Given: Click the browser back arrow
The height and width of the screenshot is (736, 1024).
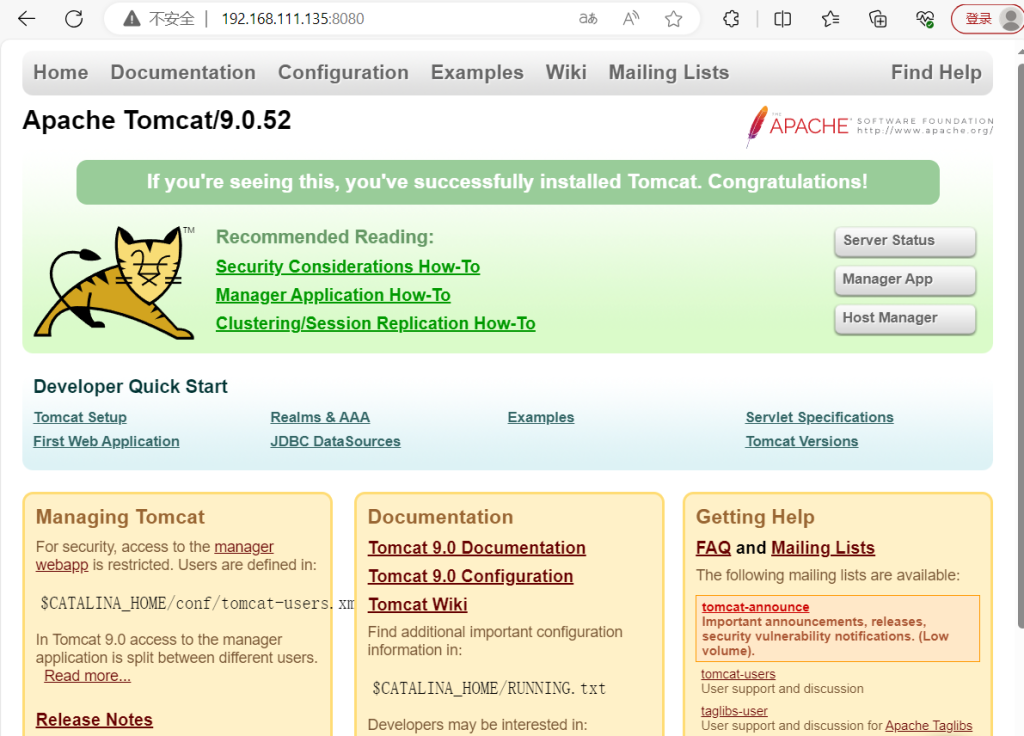Looking at the screenshot, I should coord(27,19).
